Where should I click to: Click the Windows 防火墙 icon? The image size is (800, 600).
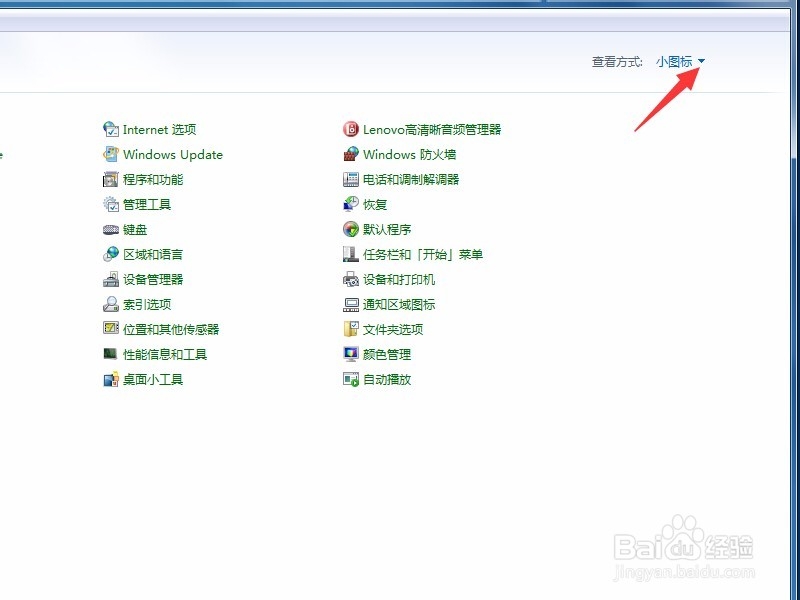[351, 154]
